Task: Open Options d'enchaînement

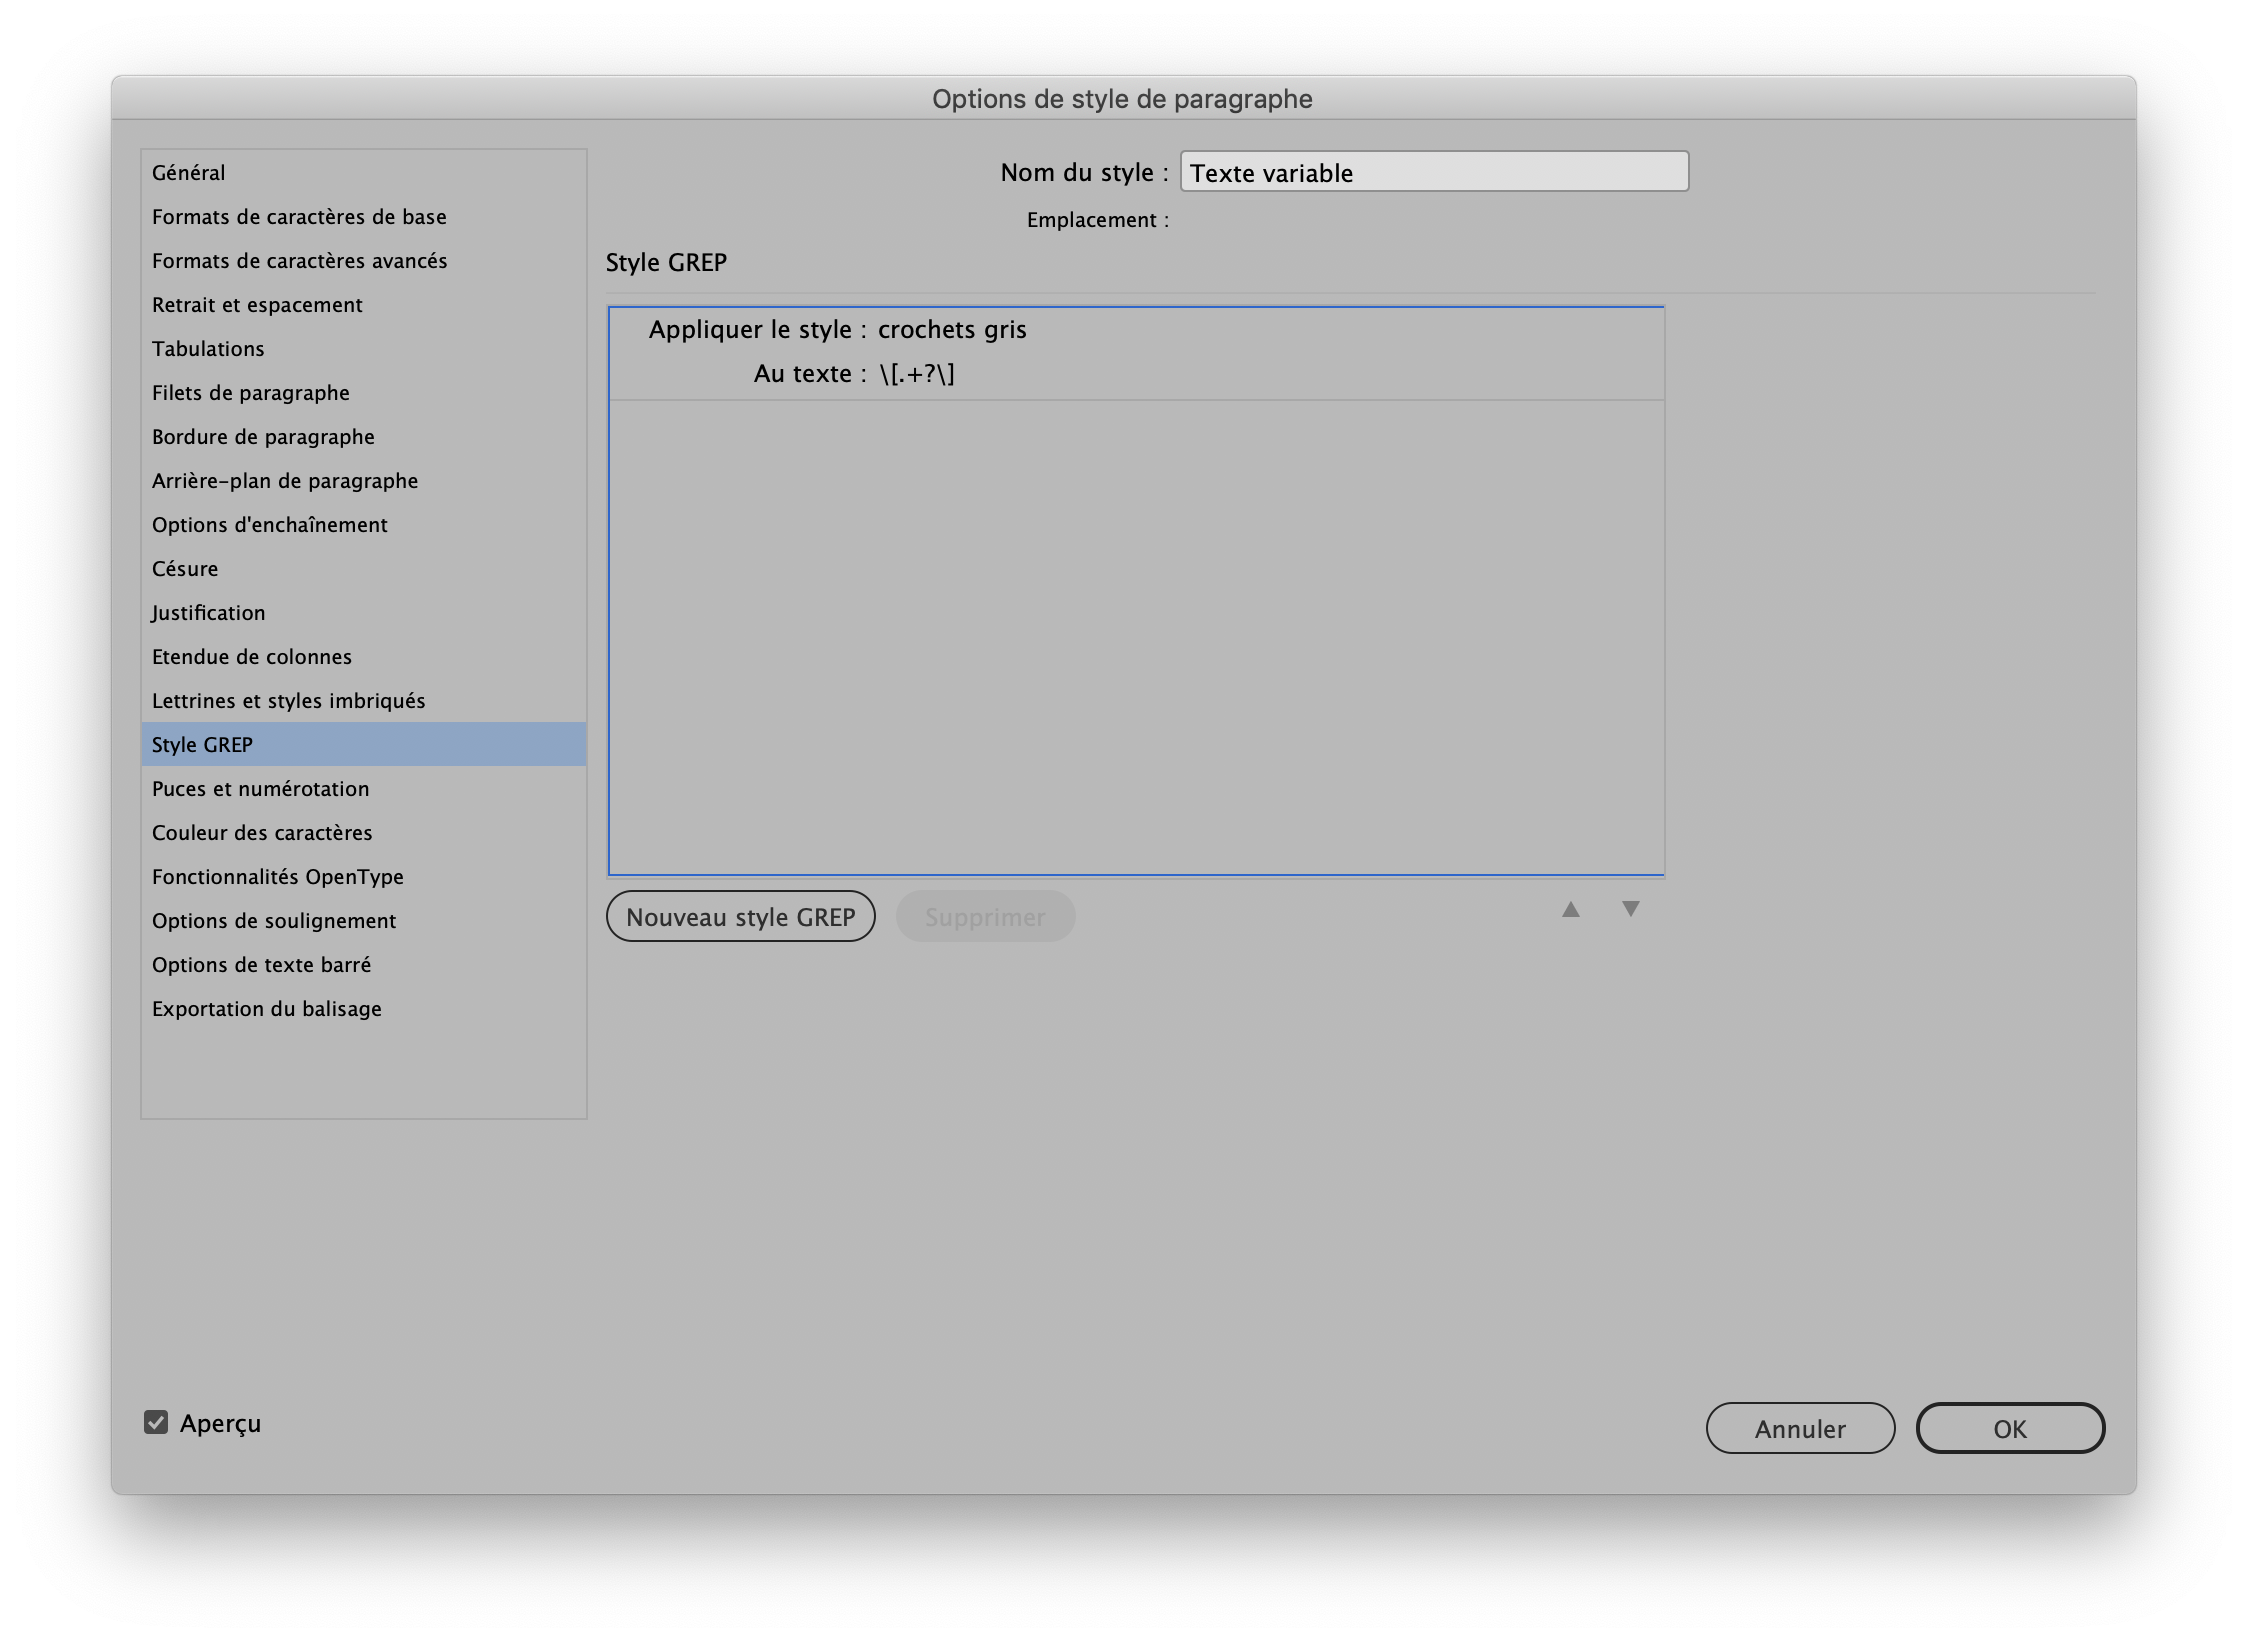Action: click(364, 524)
